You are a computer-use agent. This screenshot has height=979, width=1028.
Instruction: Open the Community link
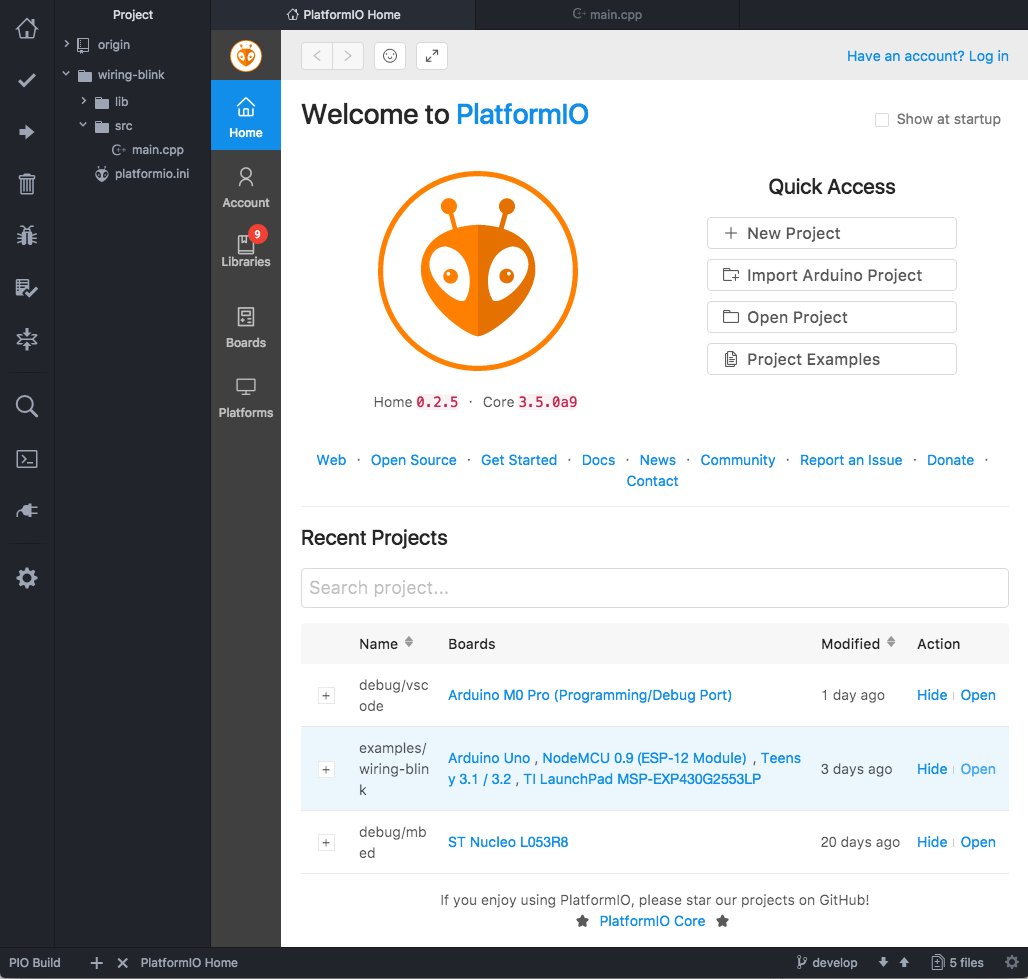738,460
